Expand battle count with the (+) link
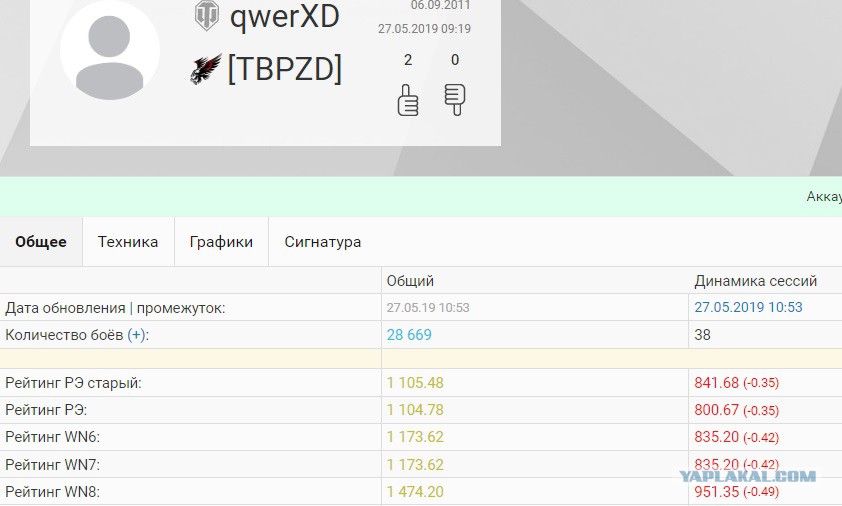This screenshot has width=842, height=506. click(136, 335)
